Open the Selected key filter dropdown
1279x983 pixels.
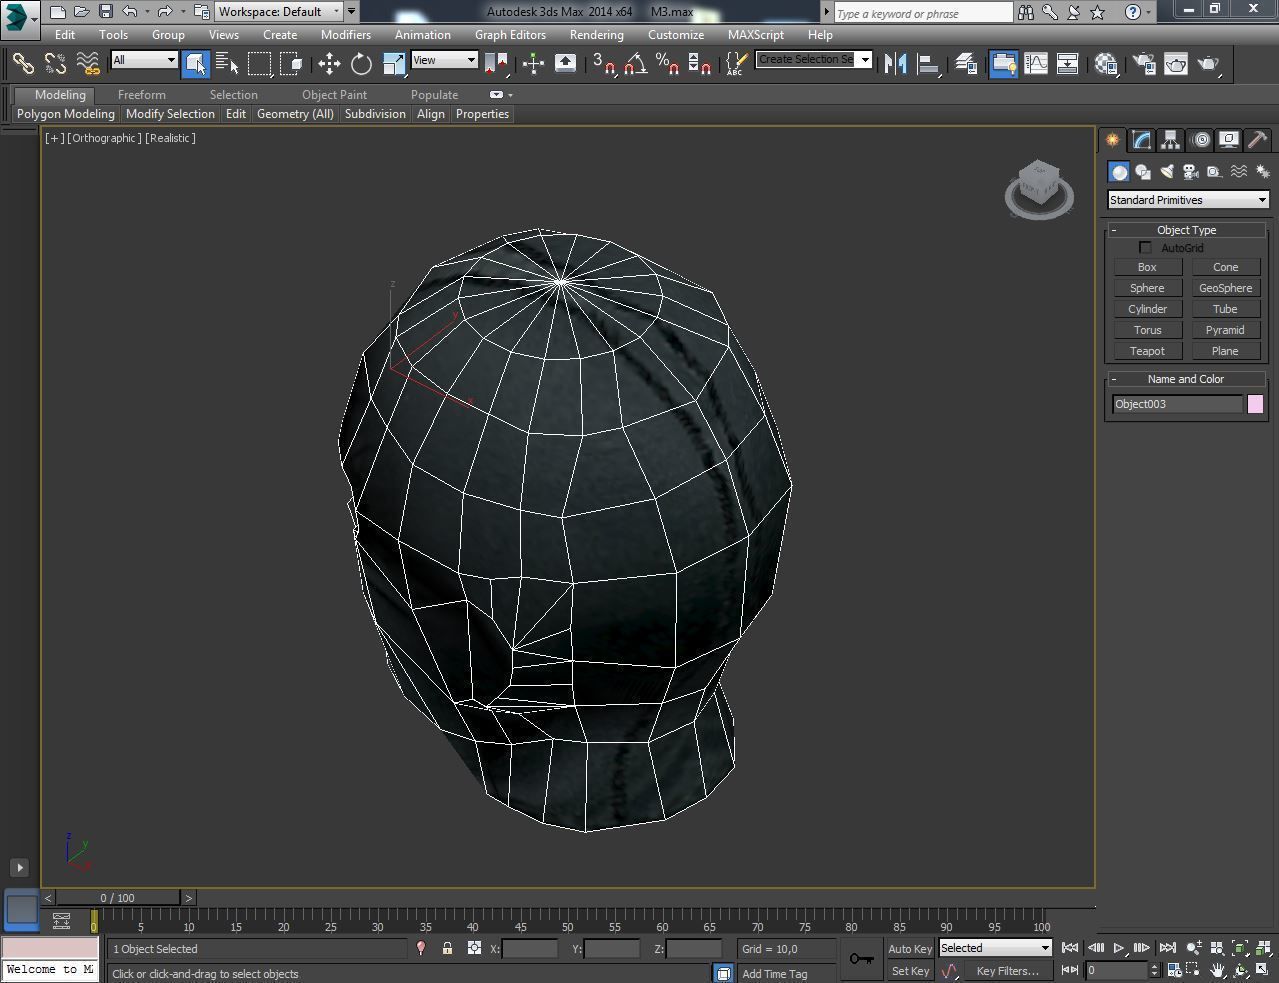[x=994, y=948]
